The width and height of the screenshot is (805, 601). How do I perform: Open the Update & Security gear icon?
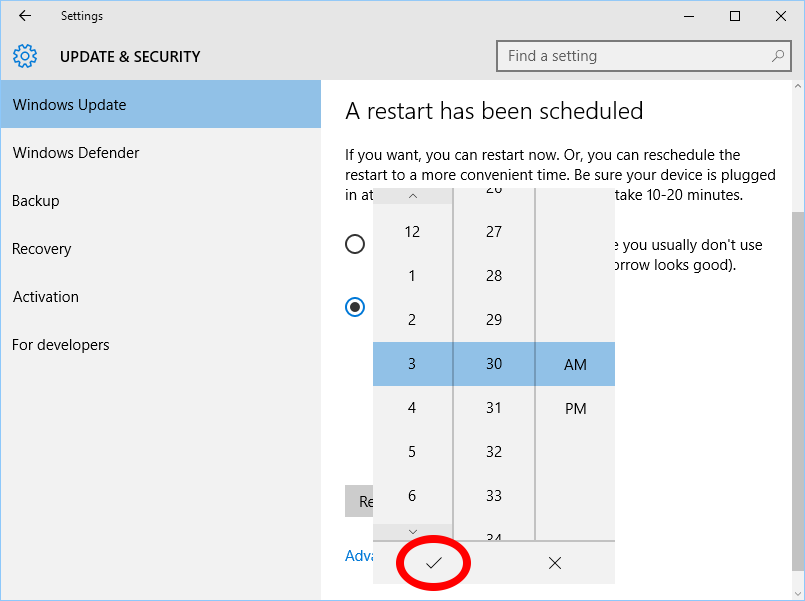25,56
